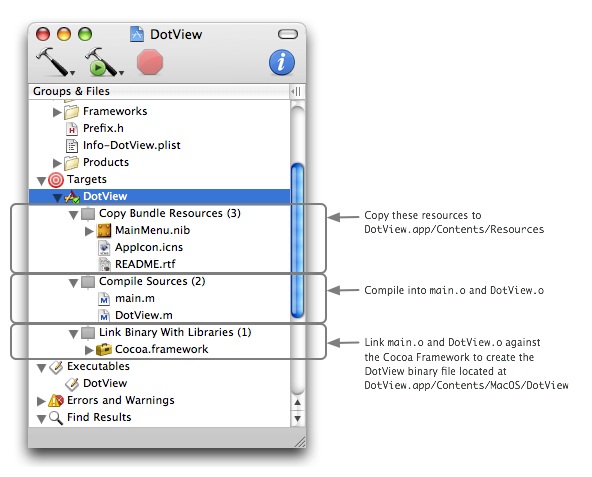Click the scroll down arrow
592x477 pixels.
pyautogui.click(x=298, y=418)
